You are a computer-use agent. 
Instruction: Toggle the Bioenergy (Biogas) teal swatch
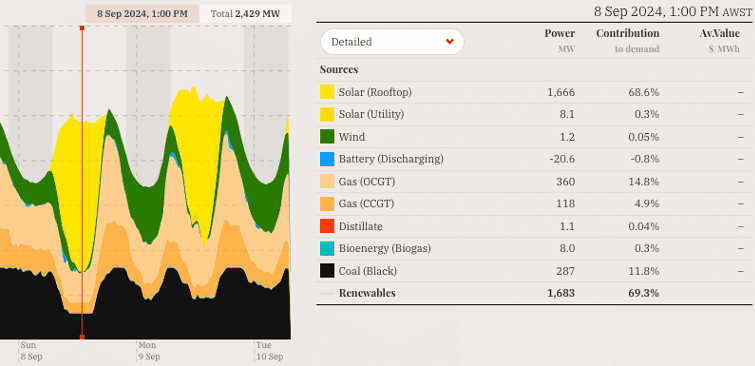pyautogui.click(x=327, y=248)
